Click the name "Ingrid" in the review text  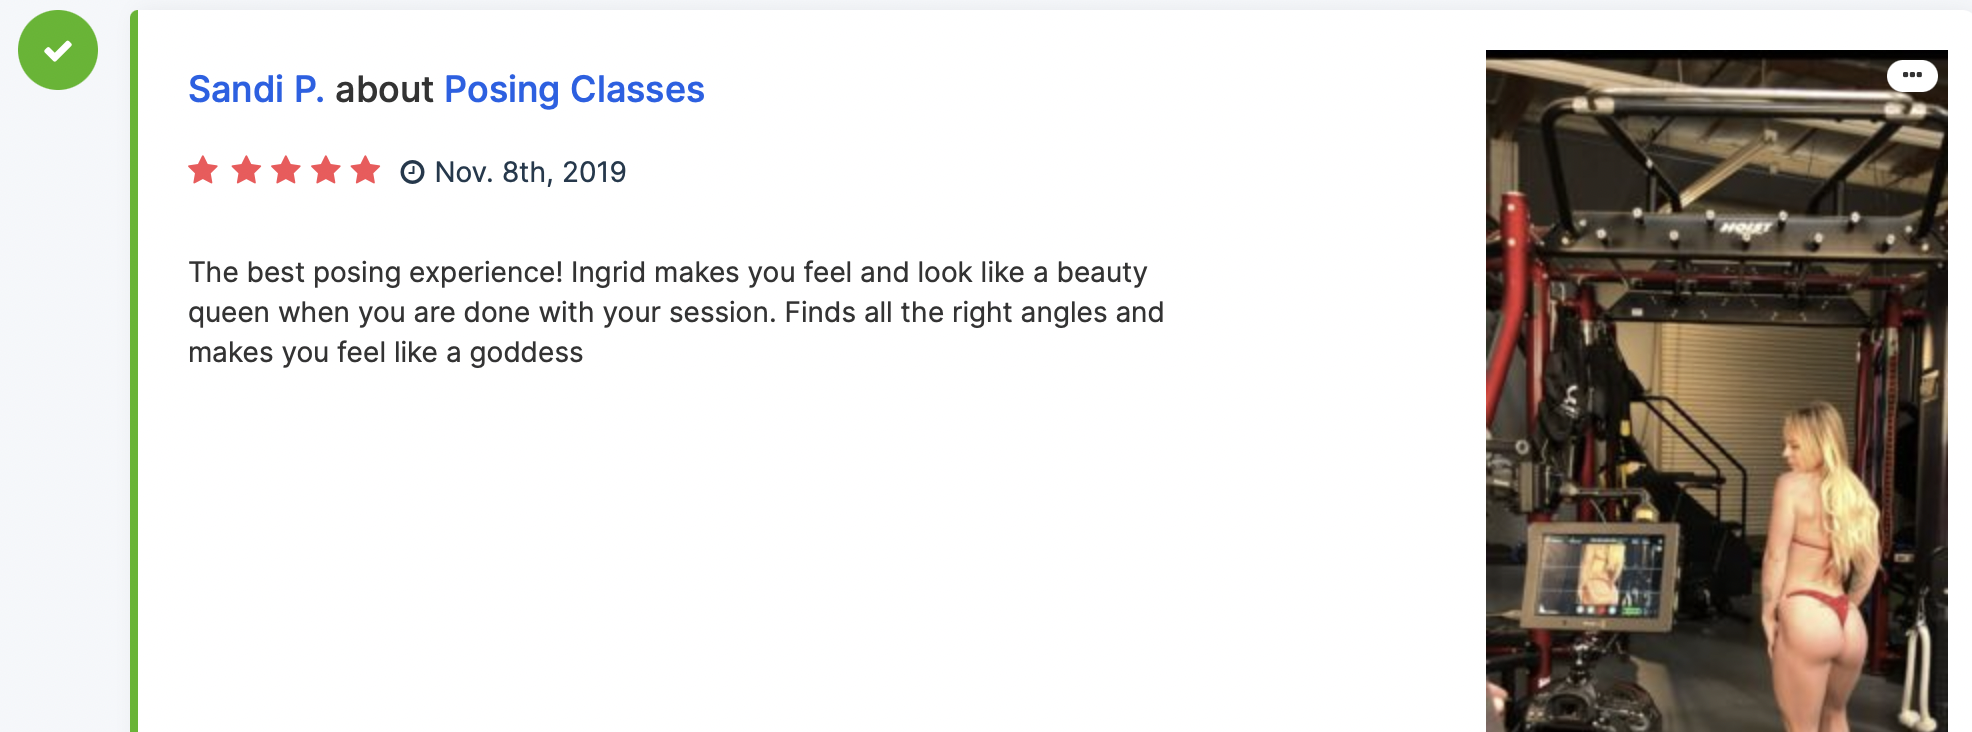coord(609,272)
